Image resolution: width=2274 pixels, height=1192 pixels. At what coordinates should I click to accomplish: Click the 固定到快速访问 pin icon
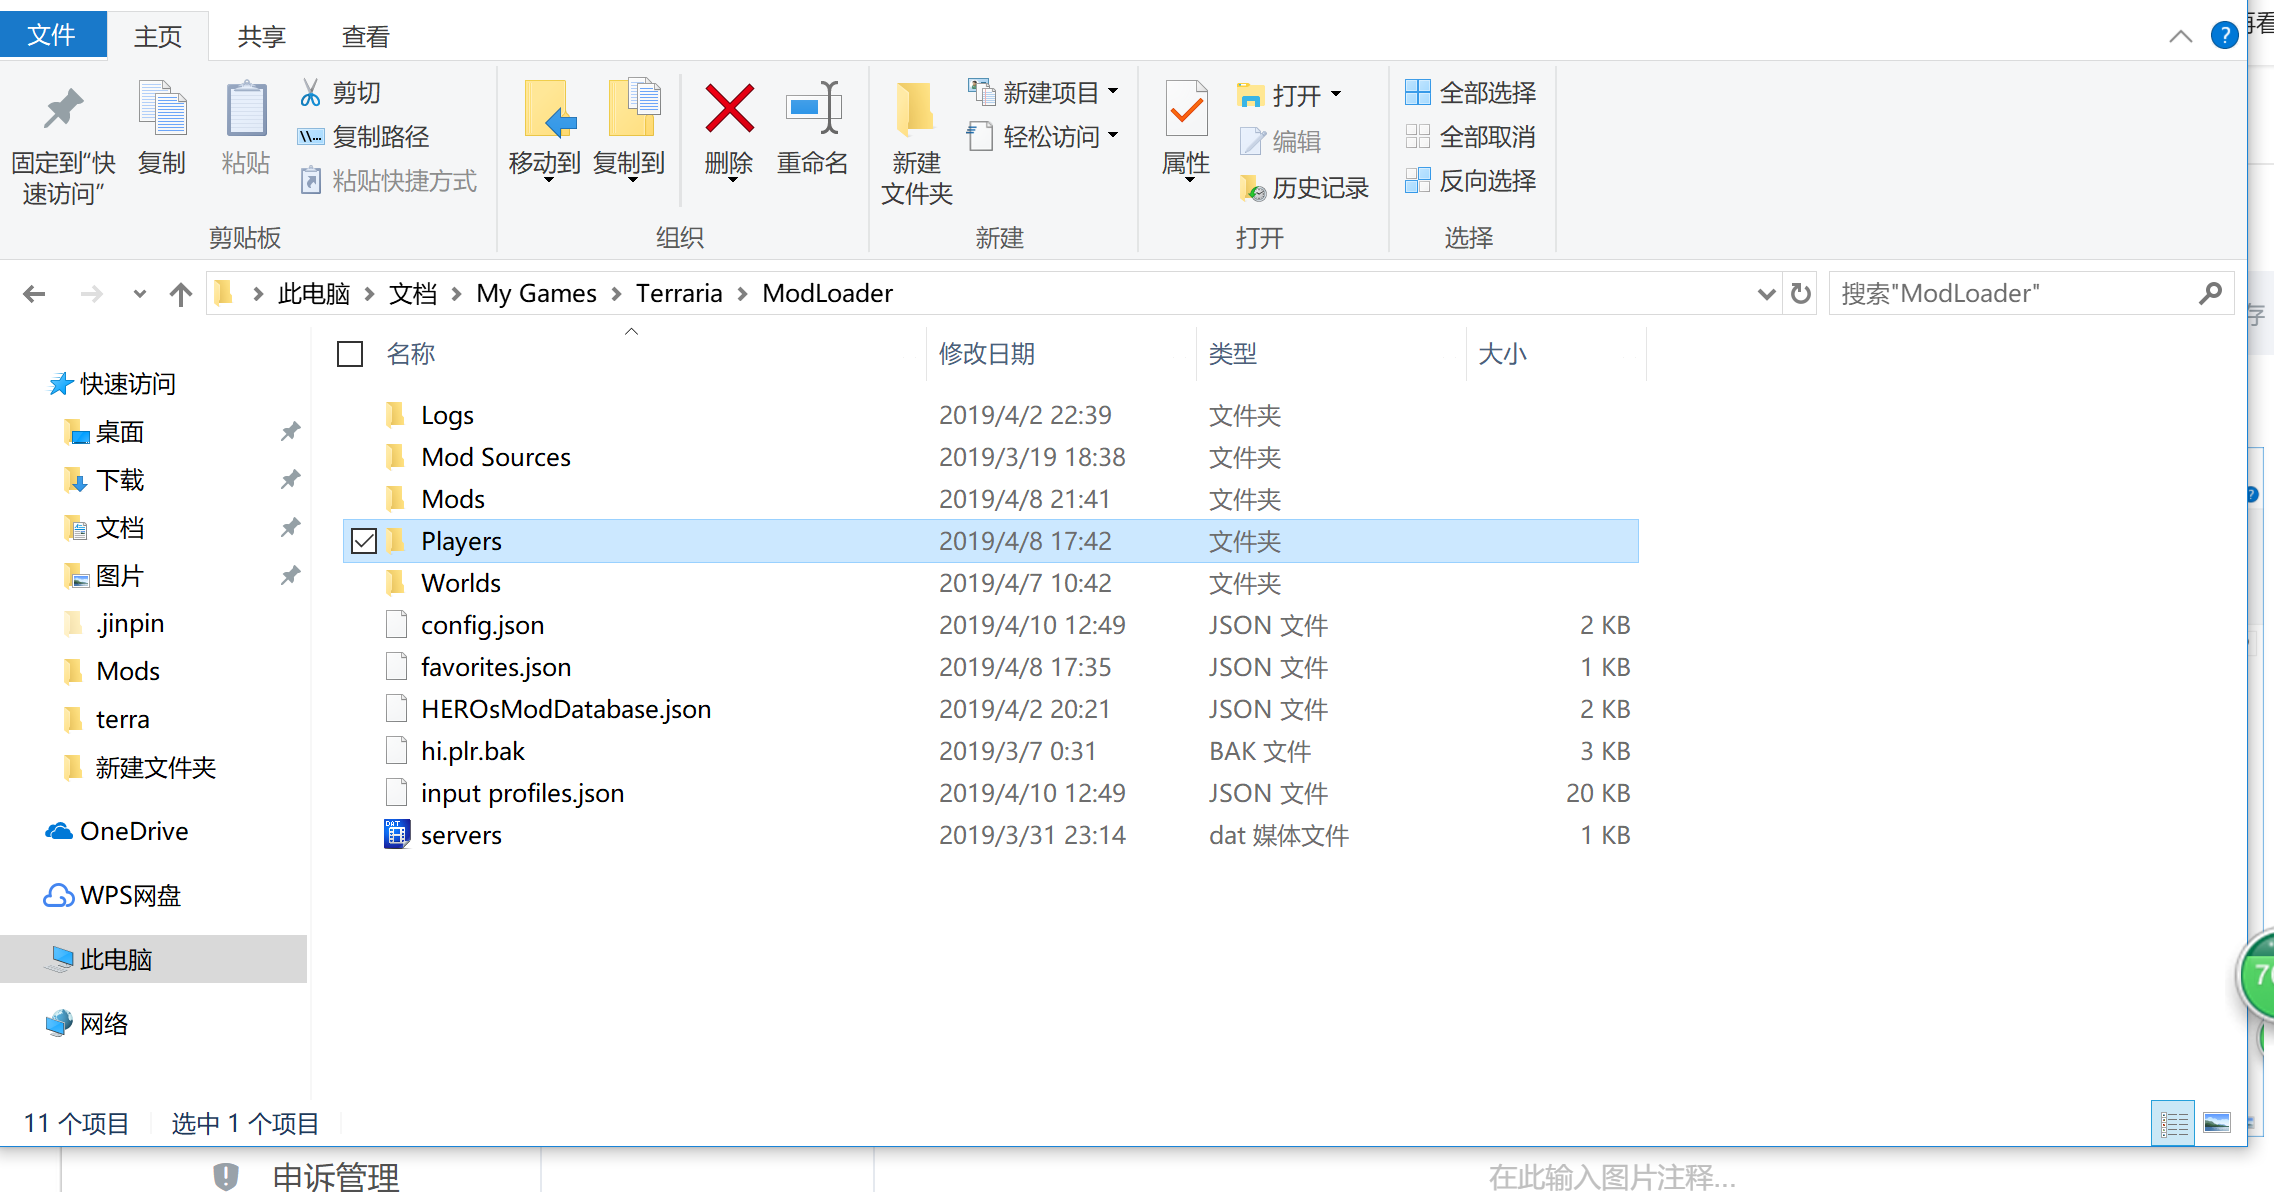62,110
